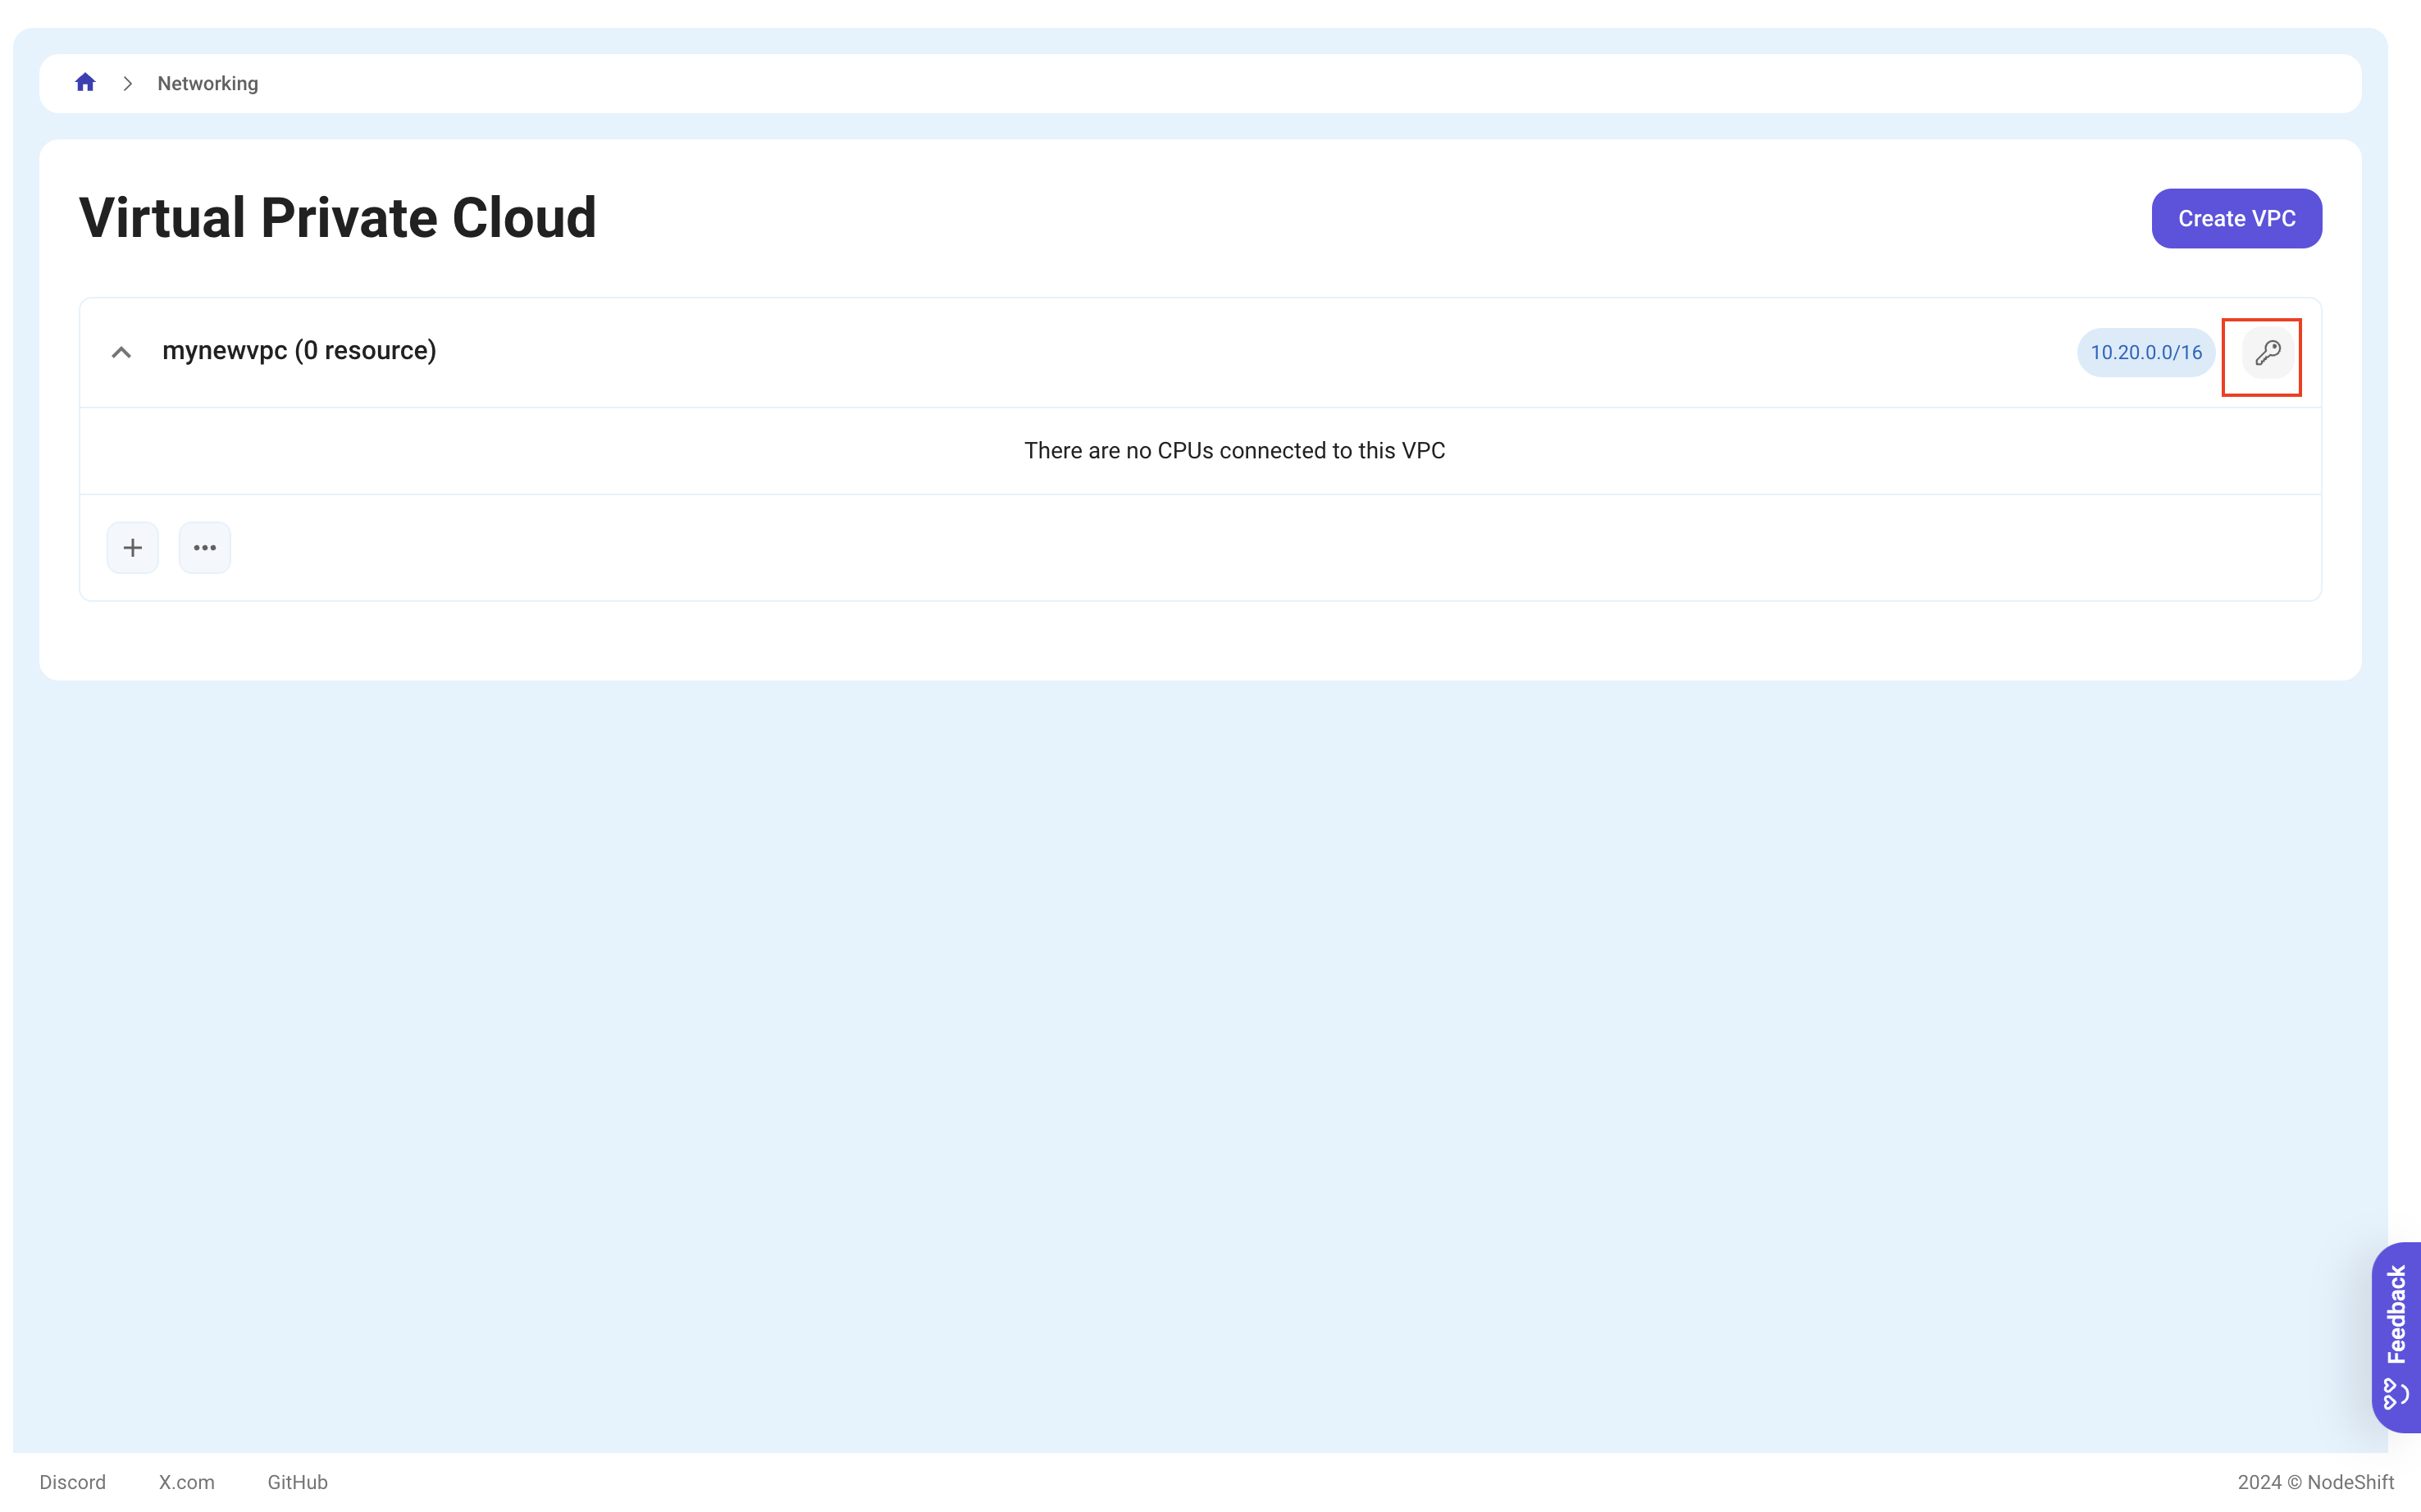Open the Networking breadcrumb

208,84
